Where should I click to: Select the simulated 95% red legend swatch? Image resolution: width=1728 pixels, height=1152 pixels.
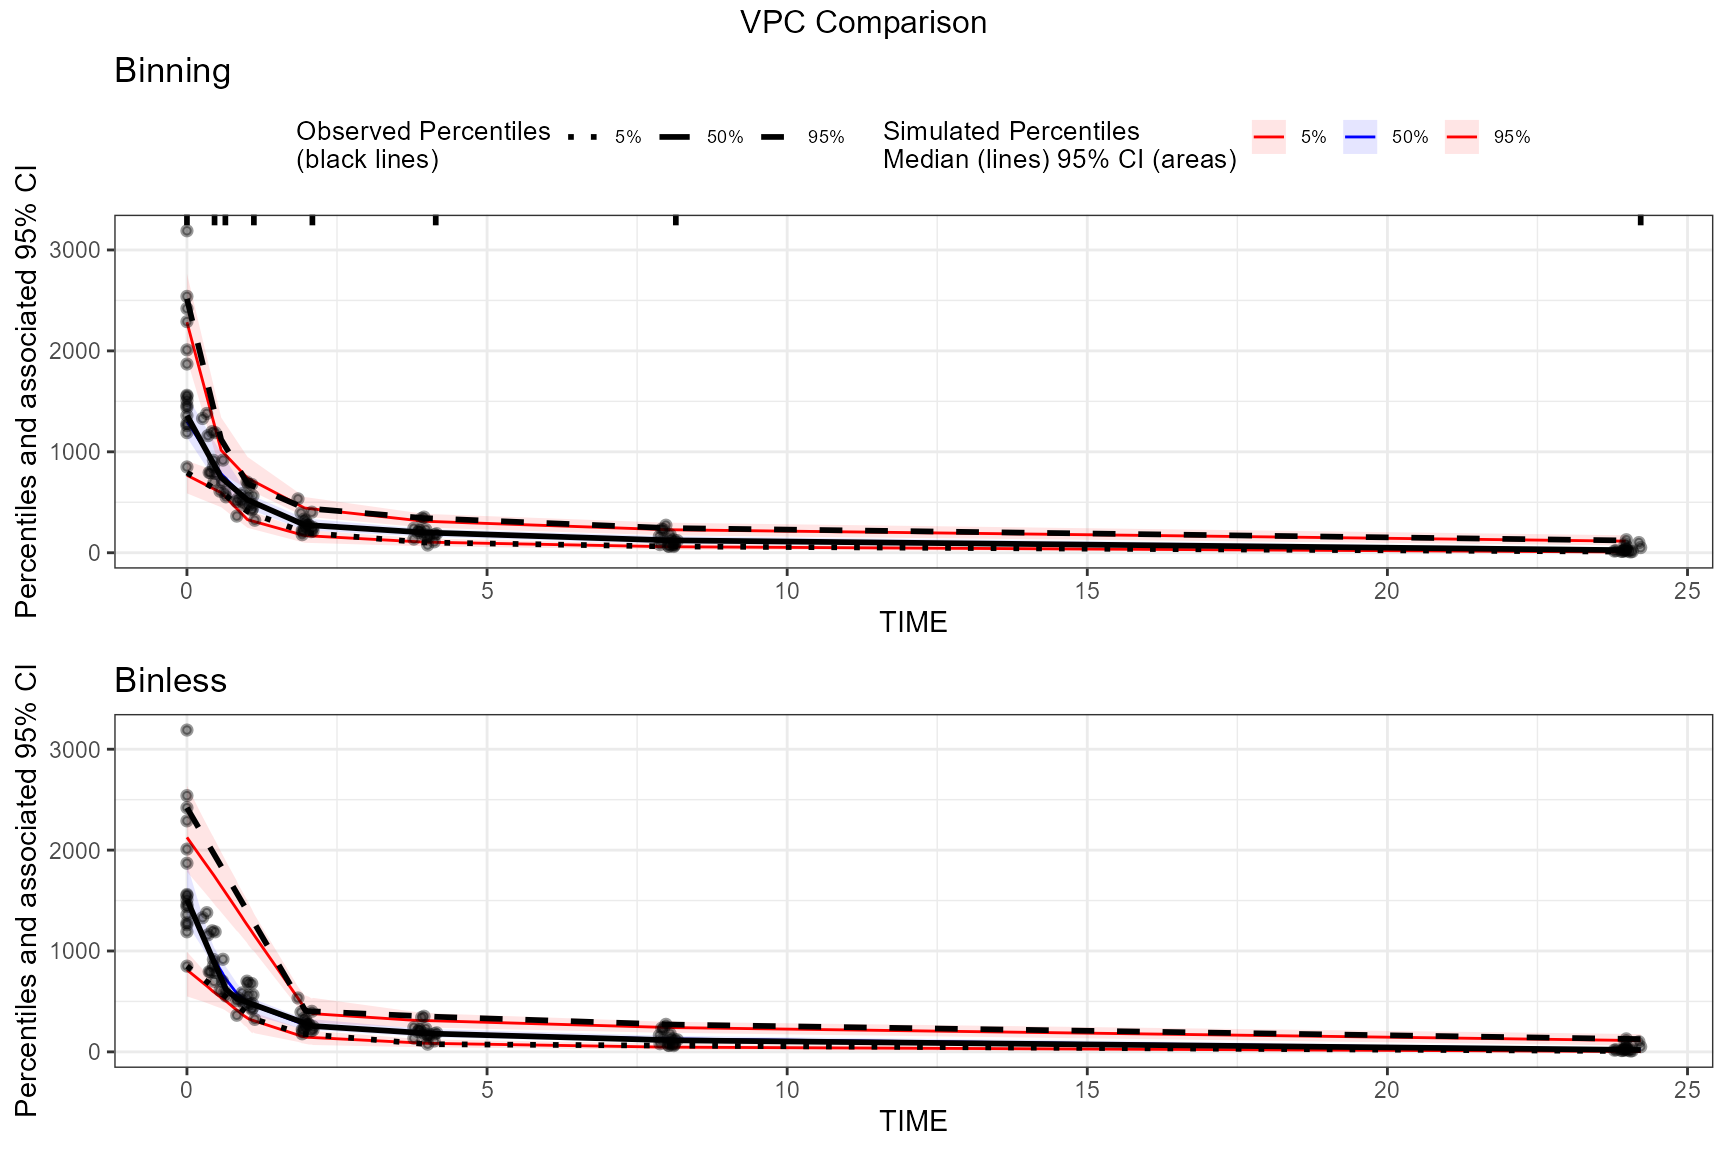1461,137
